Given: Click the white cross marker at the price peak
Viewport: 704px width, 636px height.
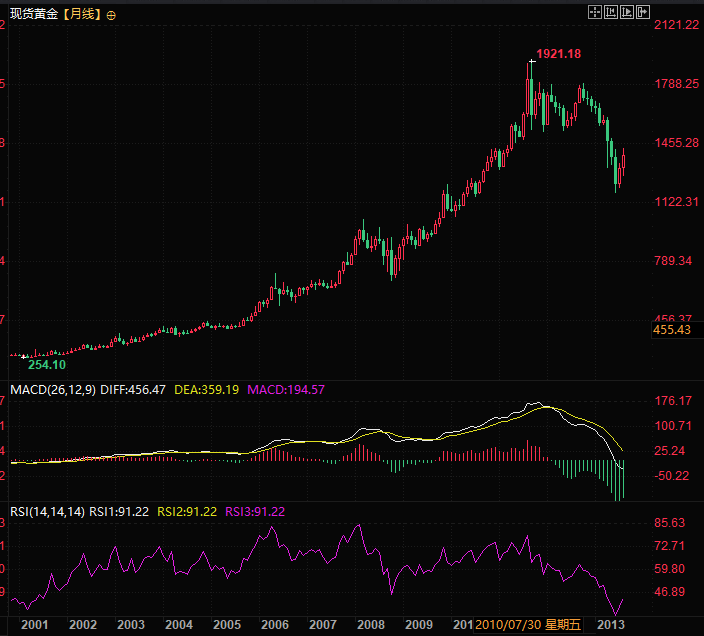Looking at the screenshot, I should pyautogui.click(x=532, y=62).
